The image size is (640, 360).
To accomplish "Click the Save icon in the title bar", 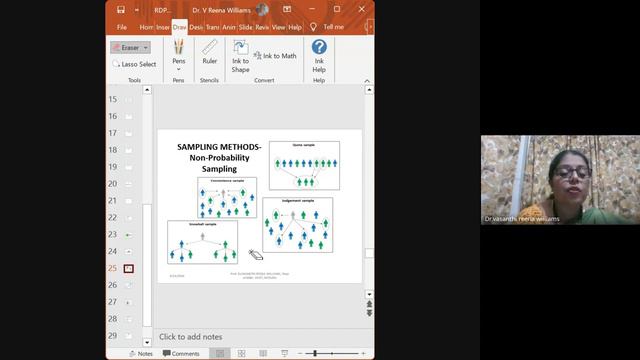I will point(121,9).
